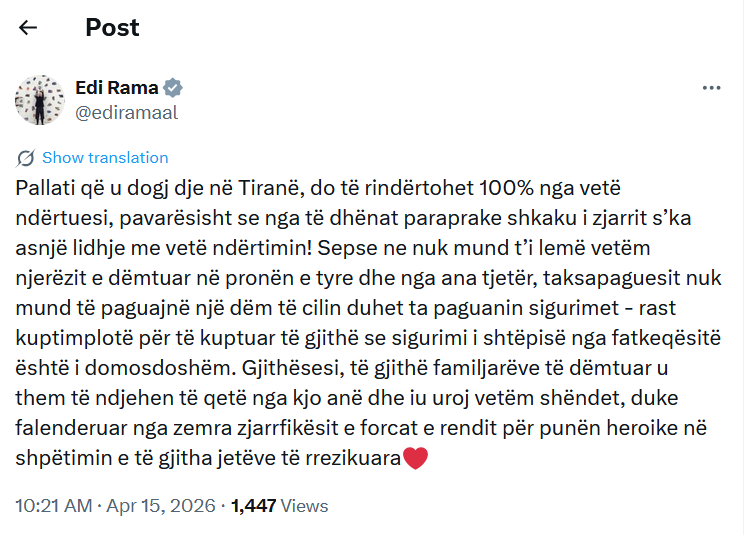The image size is (745, 535).
Task: Click the 1,447 view count number
Action: [253, 507]
